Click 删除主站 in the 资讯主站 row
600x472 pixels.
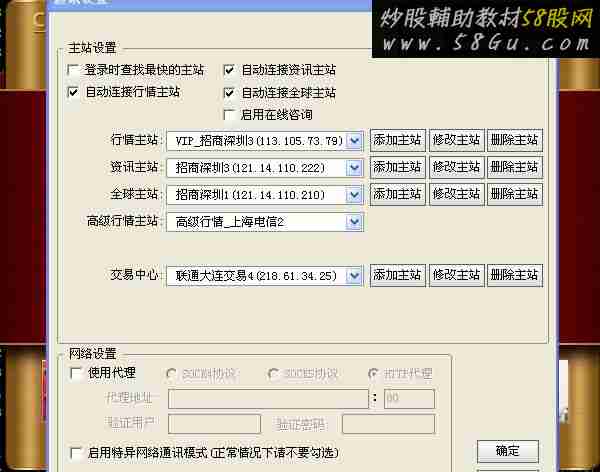point(515,167)
